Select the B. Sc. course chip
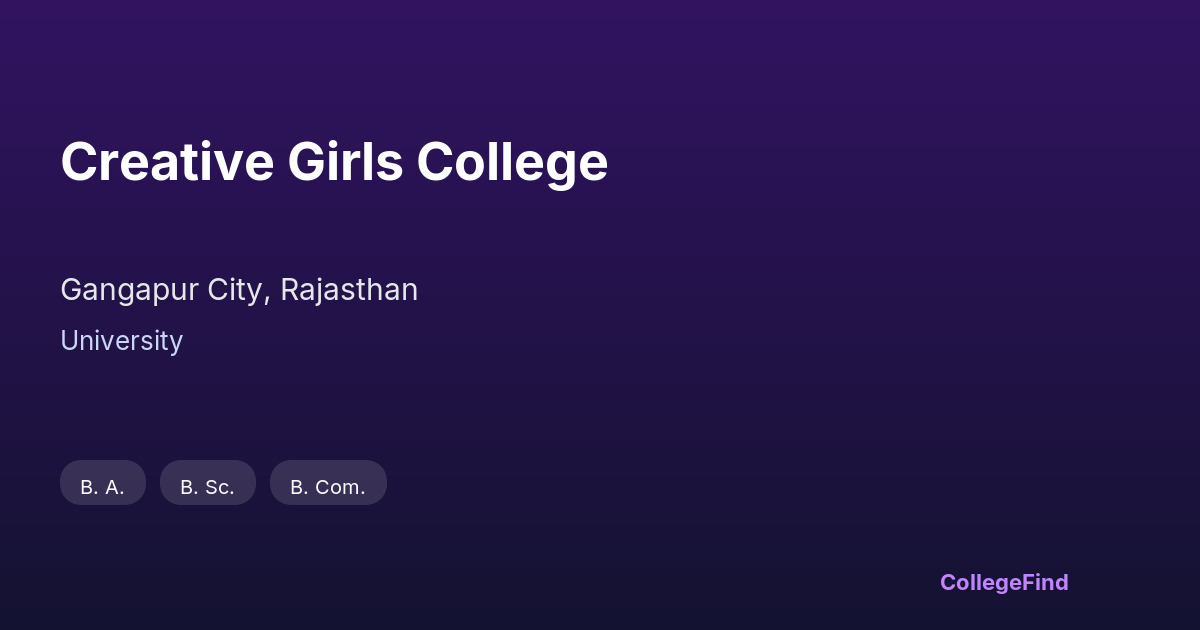Viewport: 1200px width, 630px height. coord(208,484)
